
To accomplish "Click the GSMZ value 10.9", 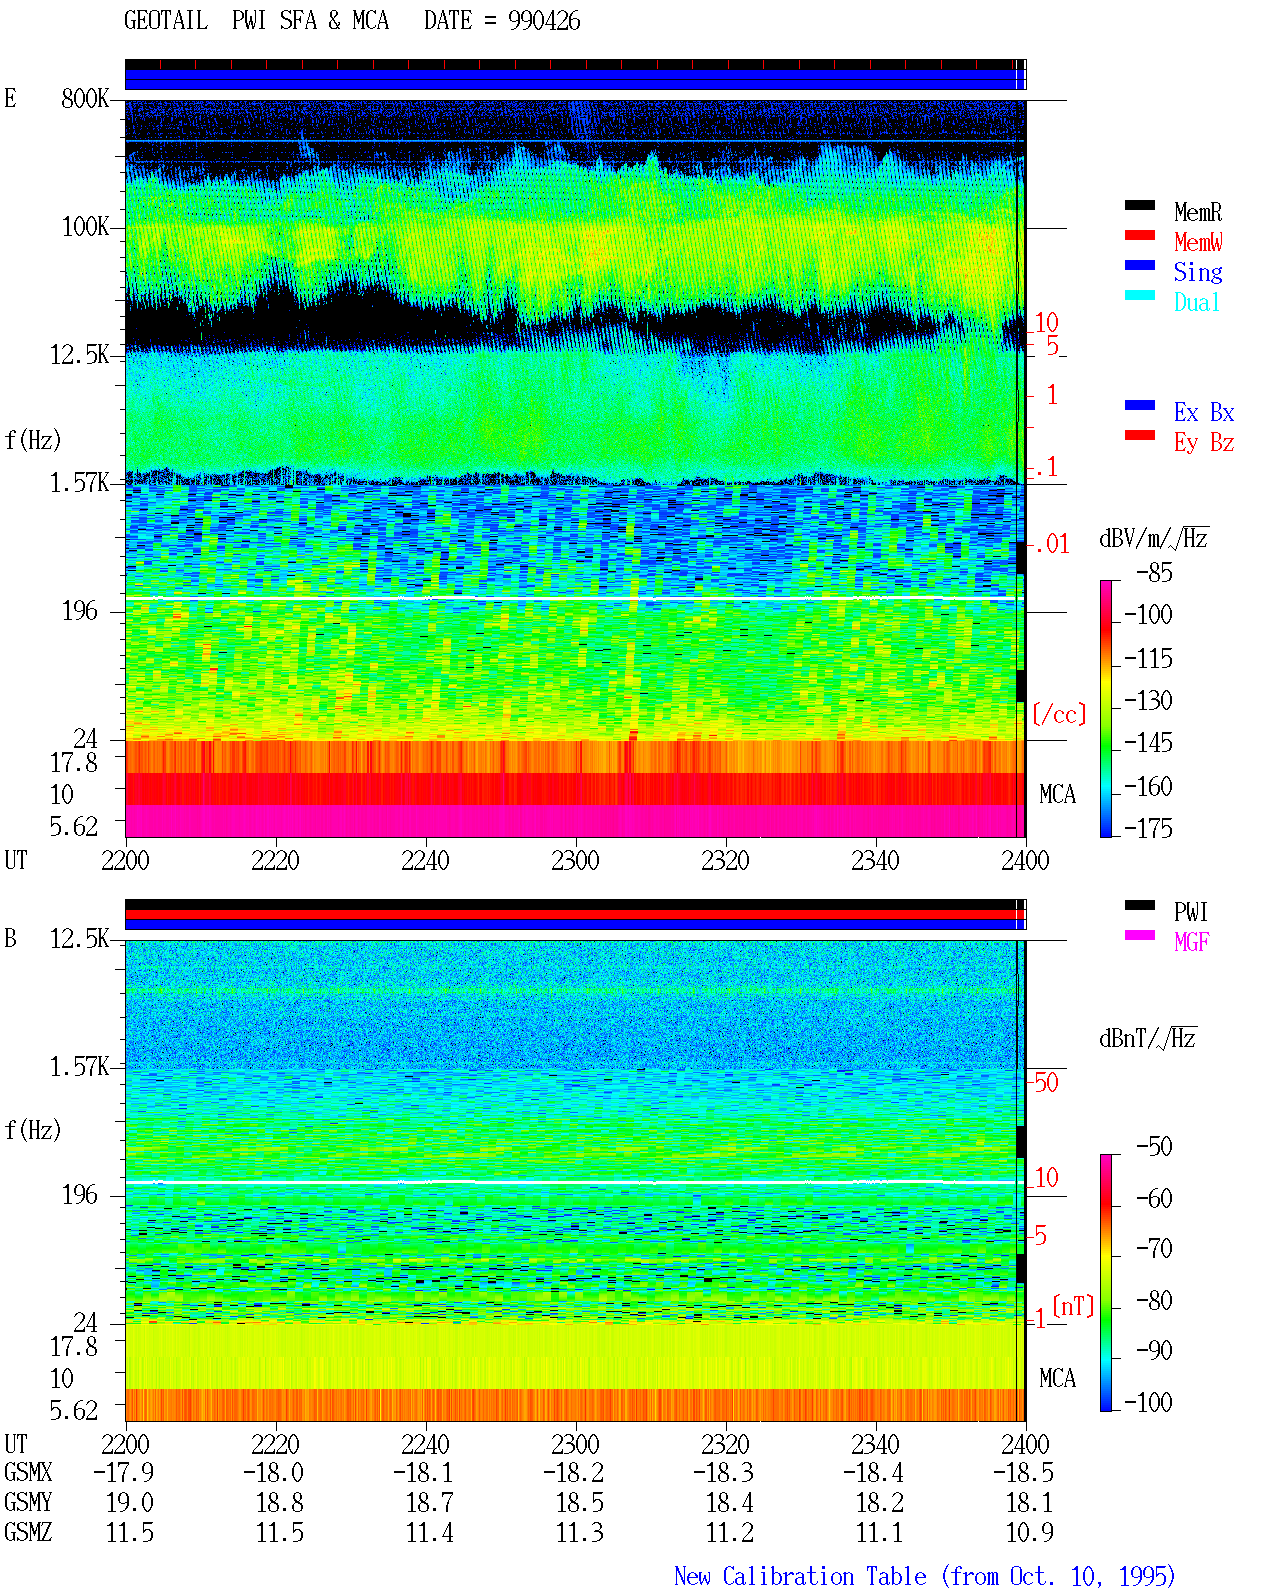I will coord(1029,1533).
